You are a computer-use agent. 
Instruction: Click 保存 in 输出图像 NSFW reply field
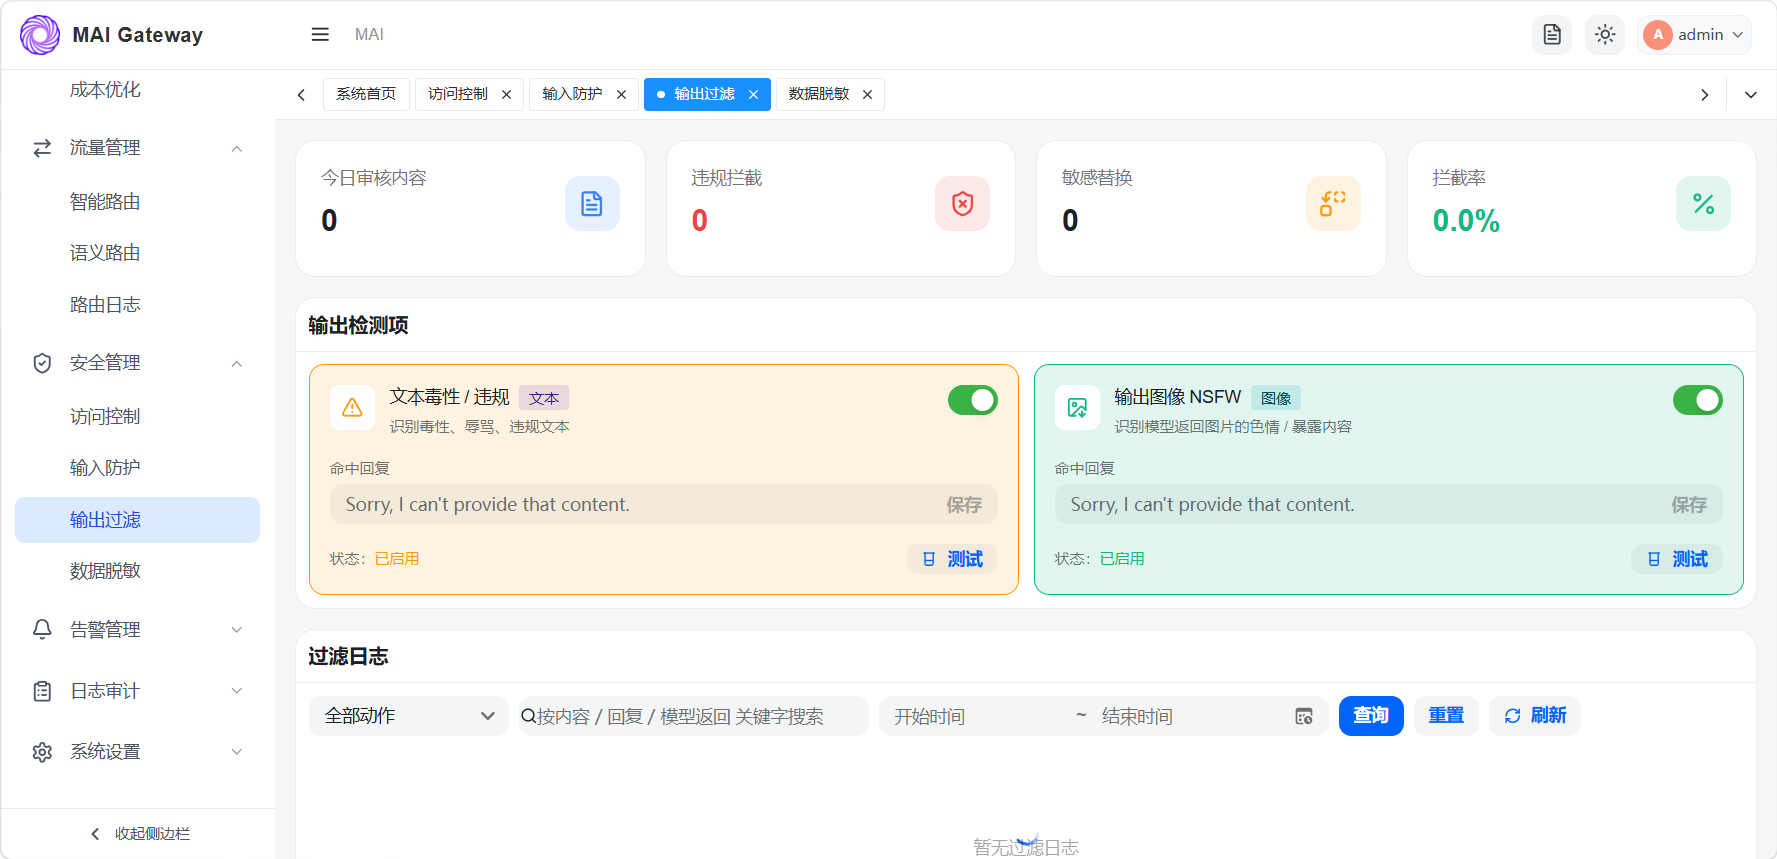(1689, 505)
